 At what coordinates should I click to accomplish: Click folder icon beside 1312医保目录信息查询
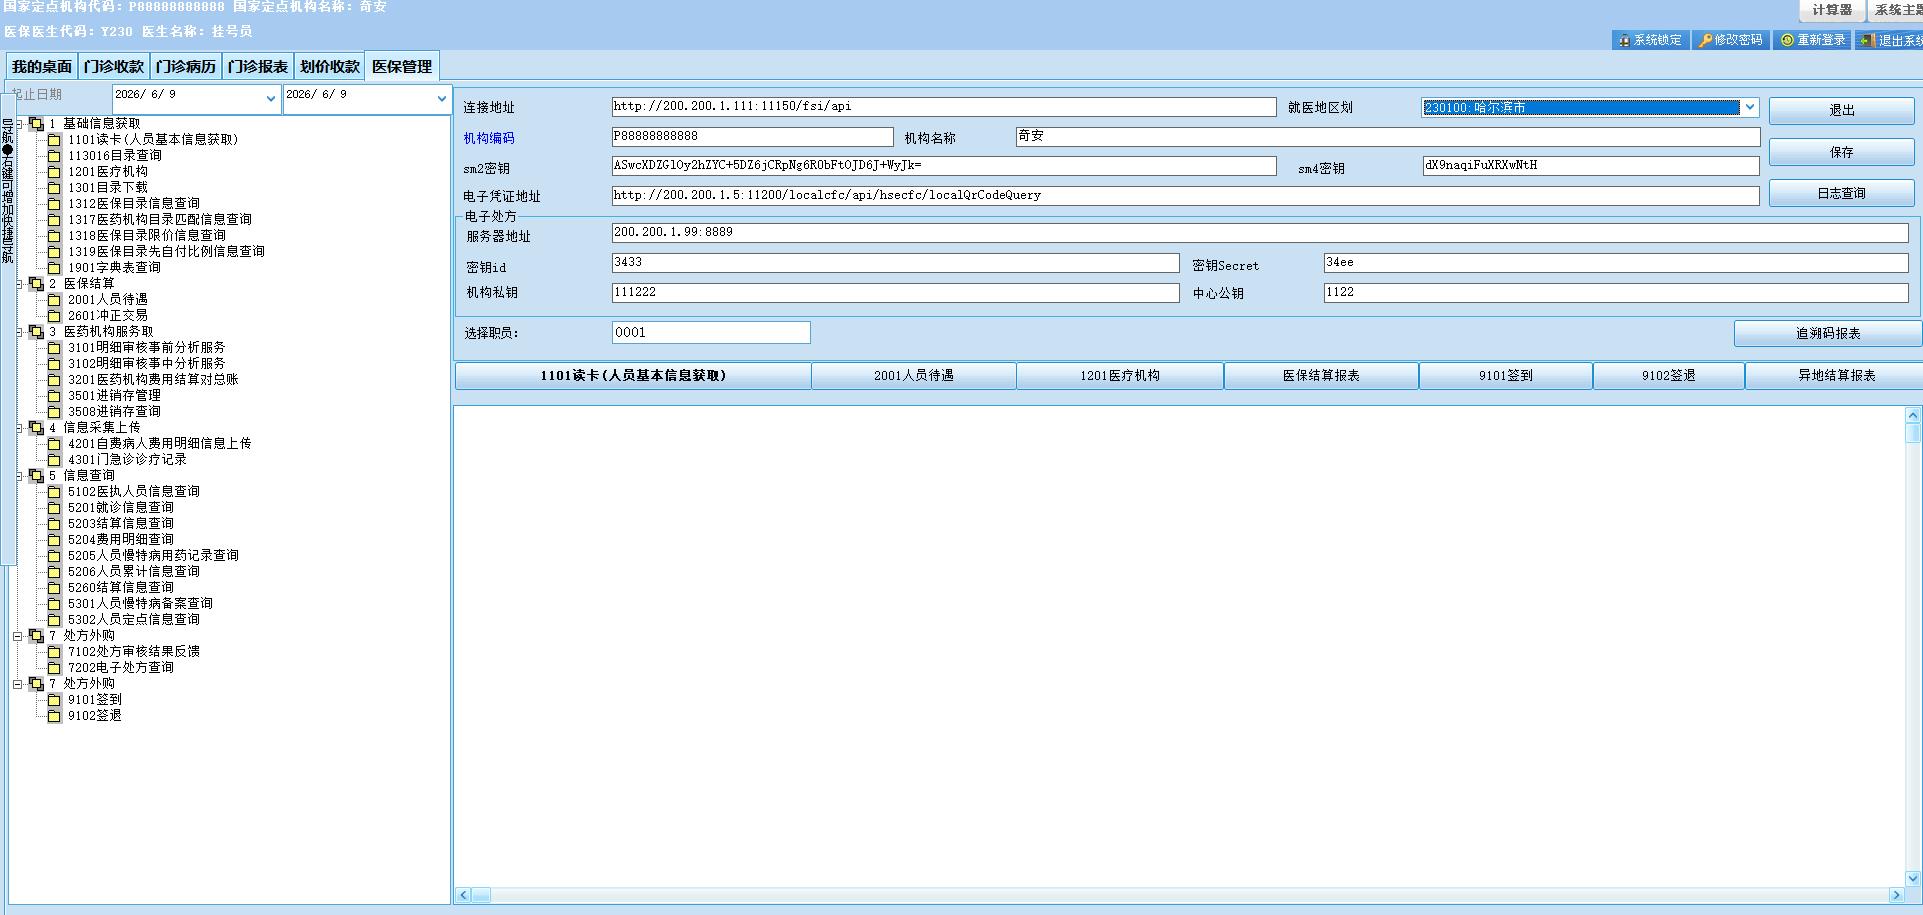(x=55, y=204)
